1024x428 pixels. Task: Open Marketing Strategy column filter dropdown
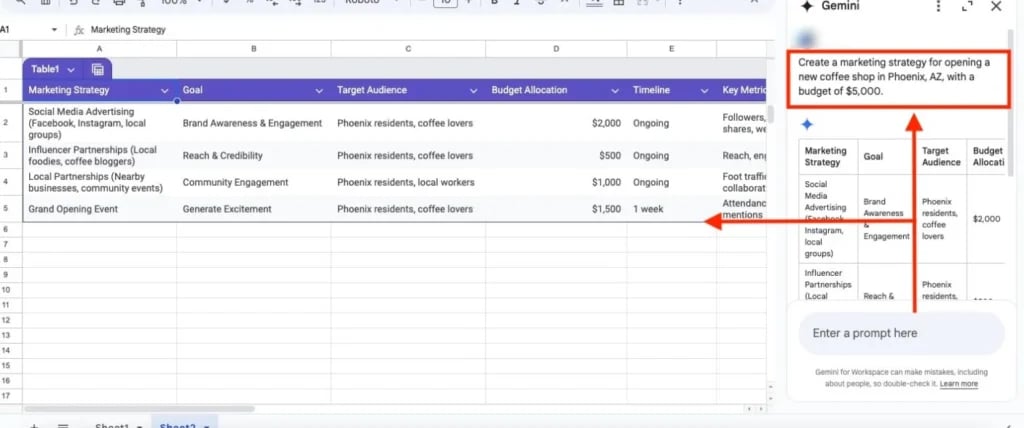[165, 91]
